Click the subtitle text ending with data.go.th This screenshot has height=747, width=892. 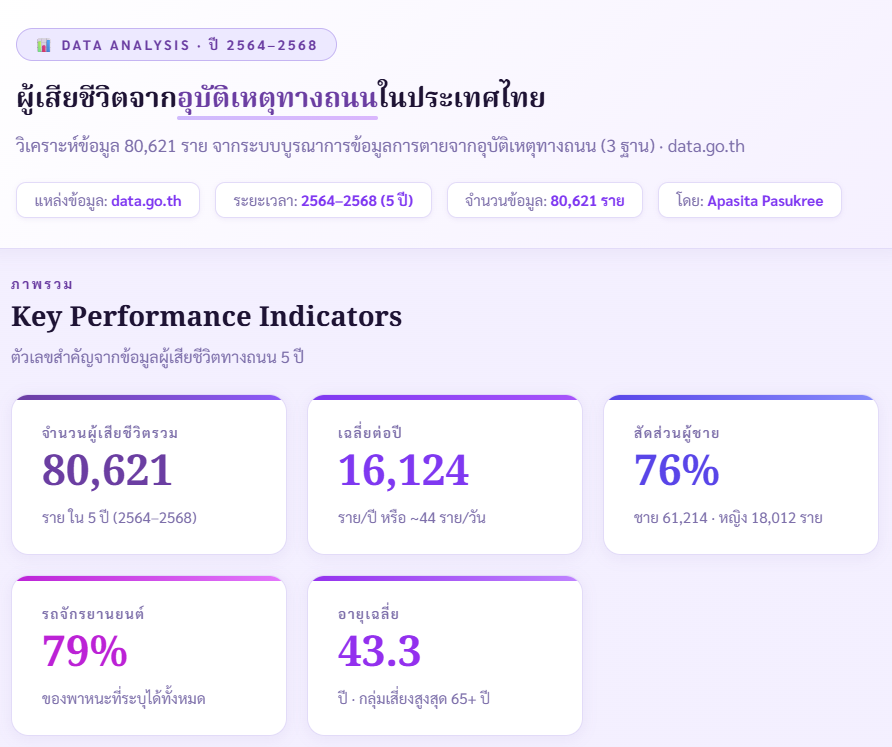point(380,146)
